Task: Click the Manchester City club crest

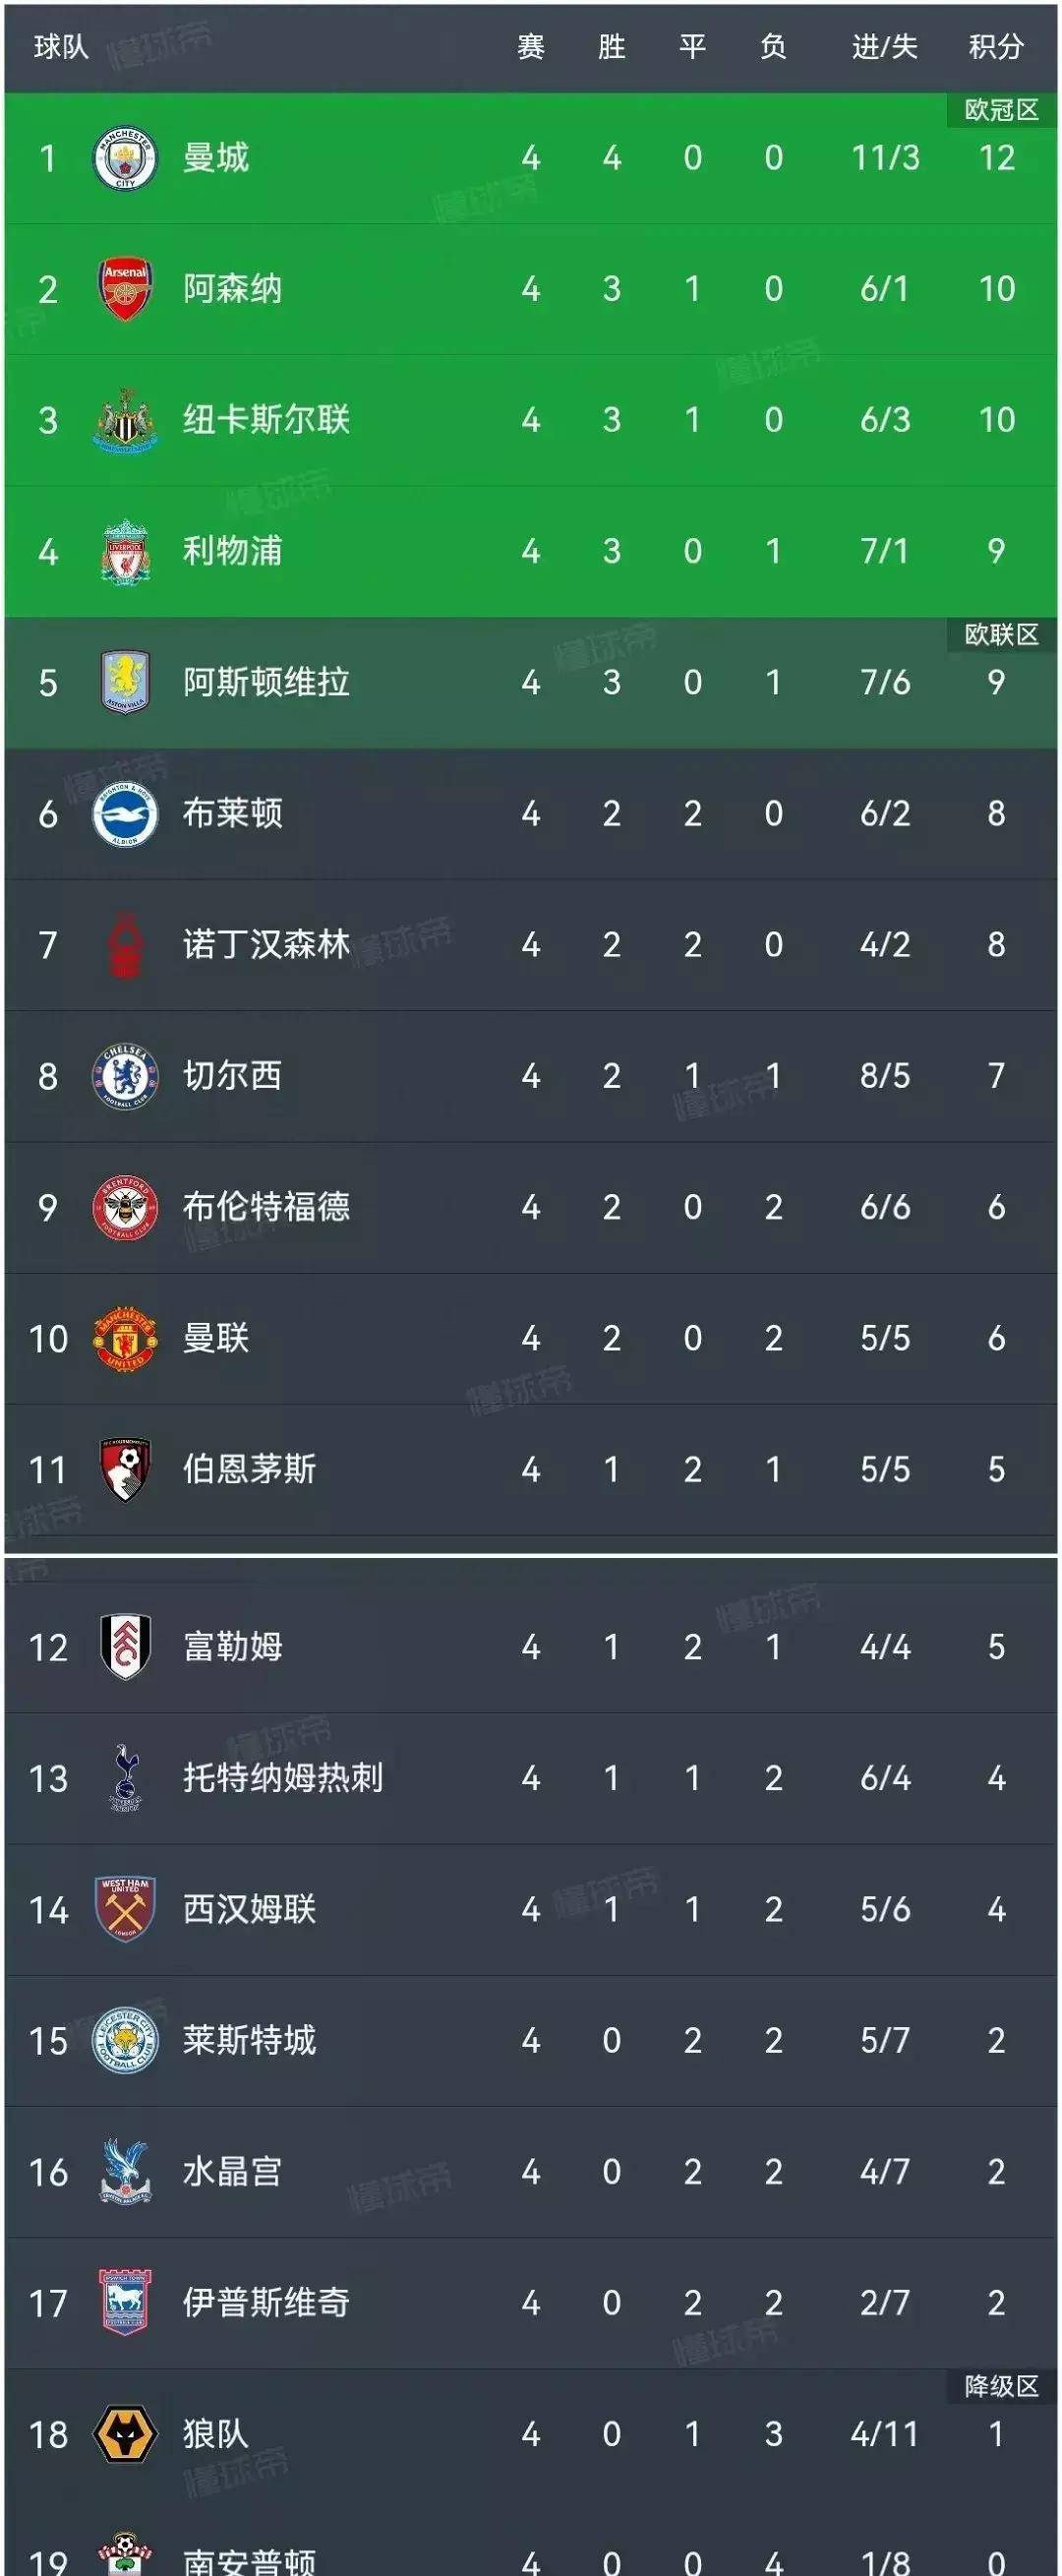Action: pyautogui.click(x=125, y=158)
